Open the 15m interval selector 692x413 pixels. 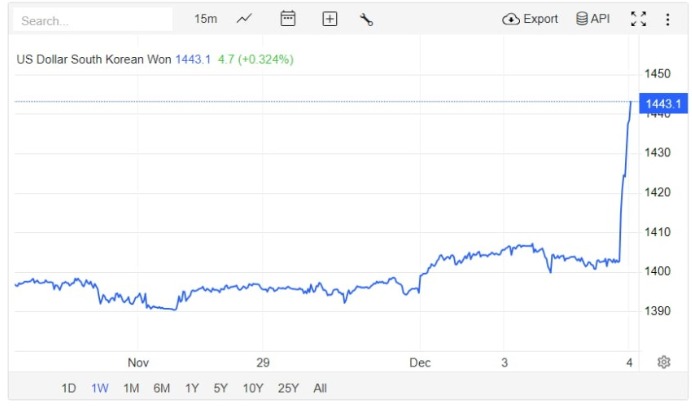[x=206, y=19]
